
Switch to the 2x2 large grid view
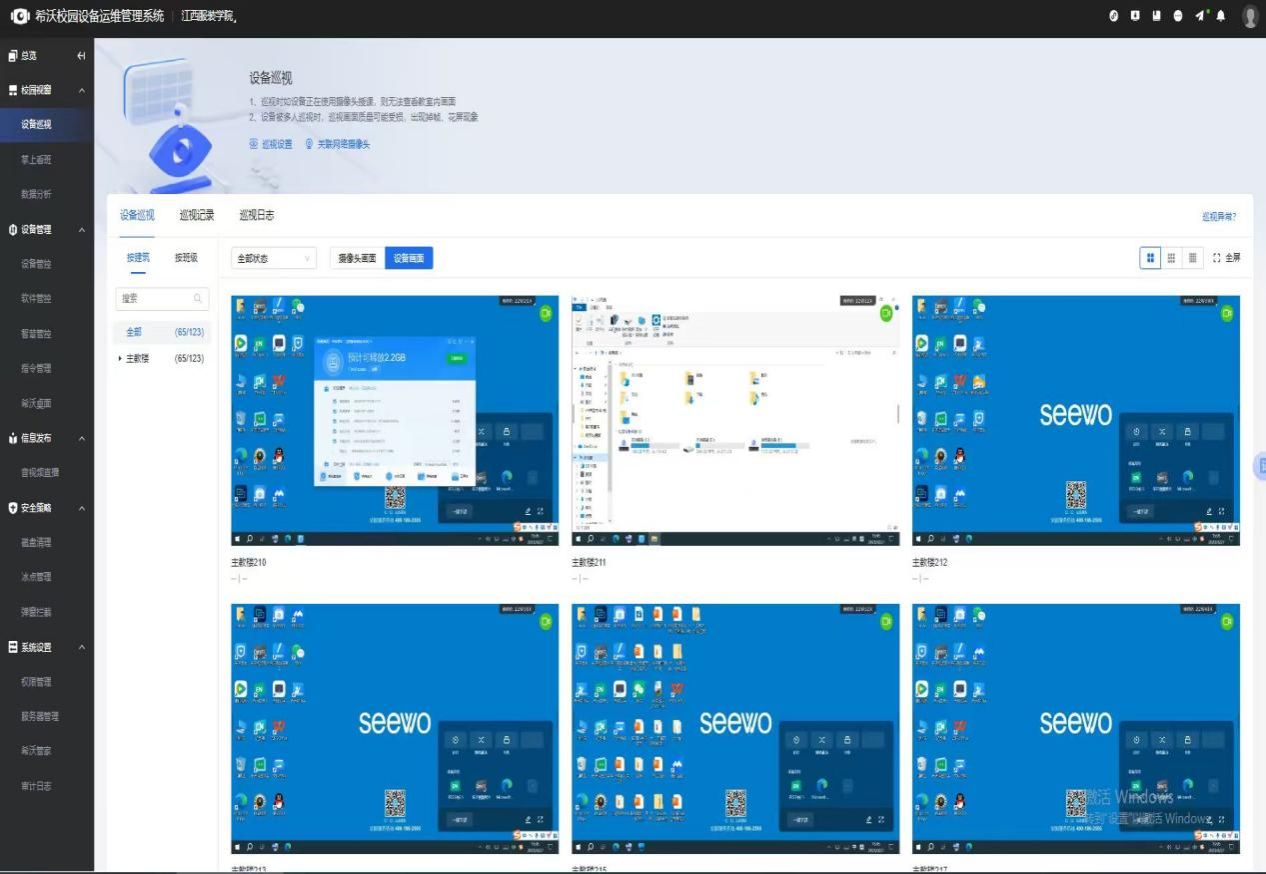1150,258
